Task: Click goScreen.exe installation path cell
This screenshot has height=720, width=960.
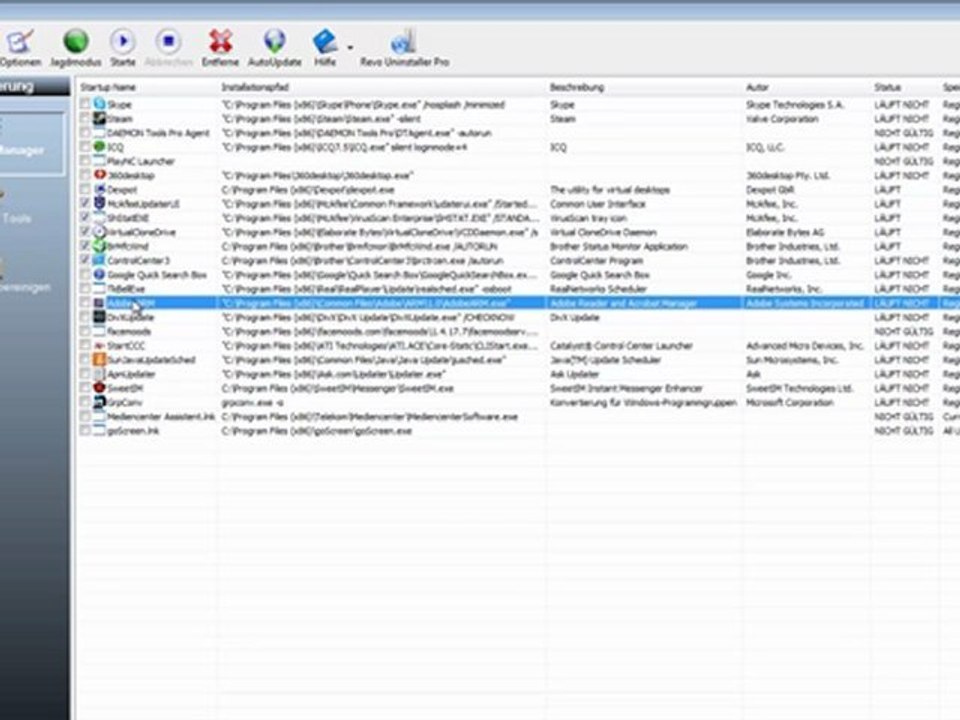Action: [316, 430]
